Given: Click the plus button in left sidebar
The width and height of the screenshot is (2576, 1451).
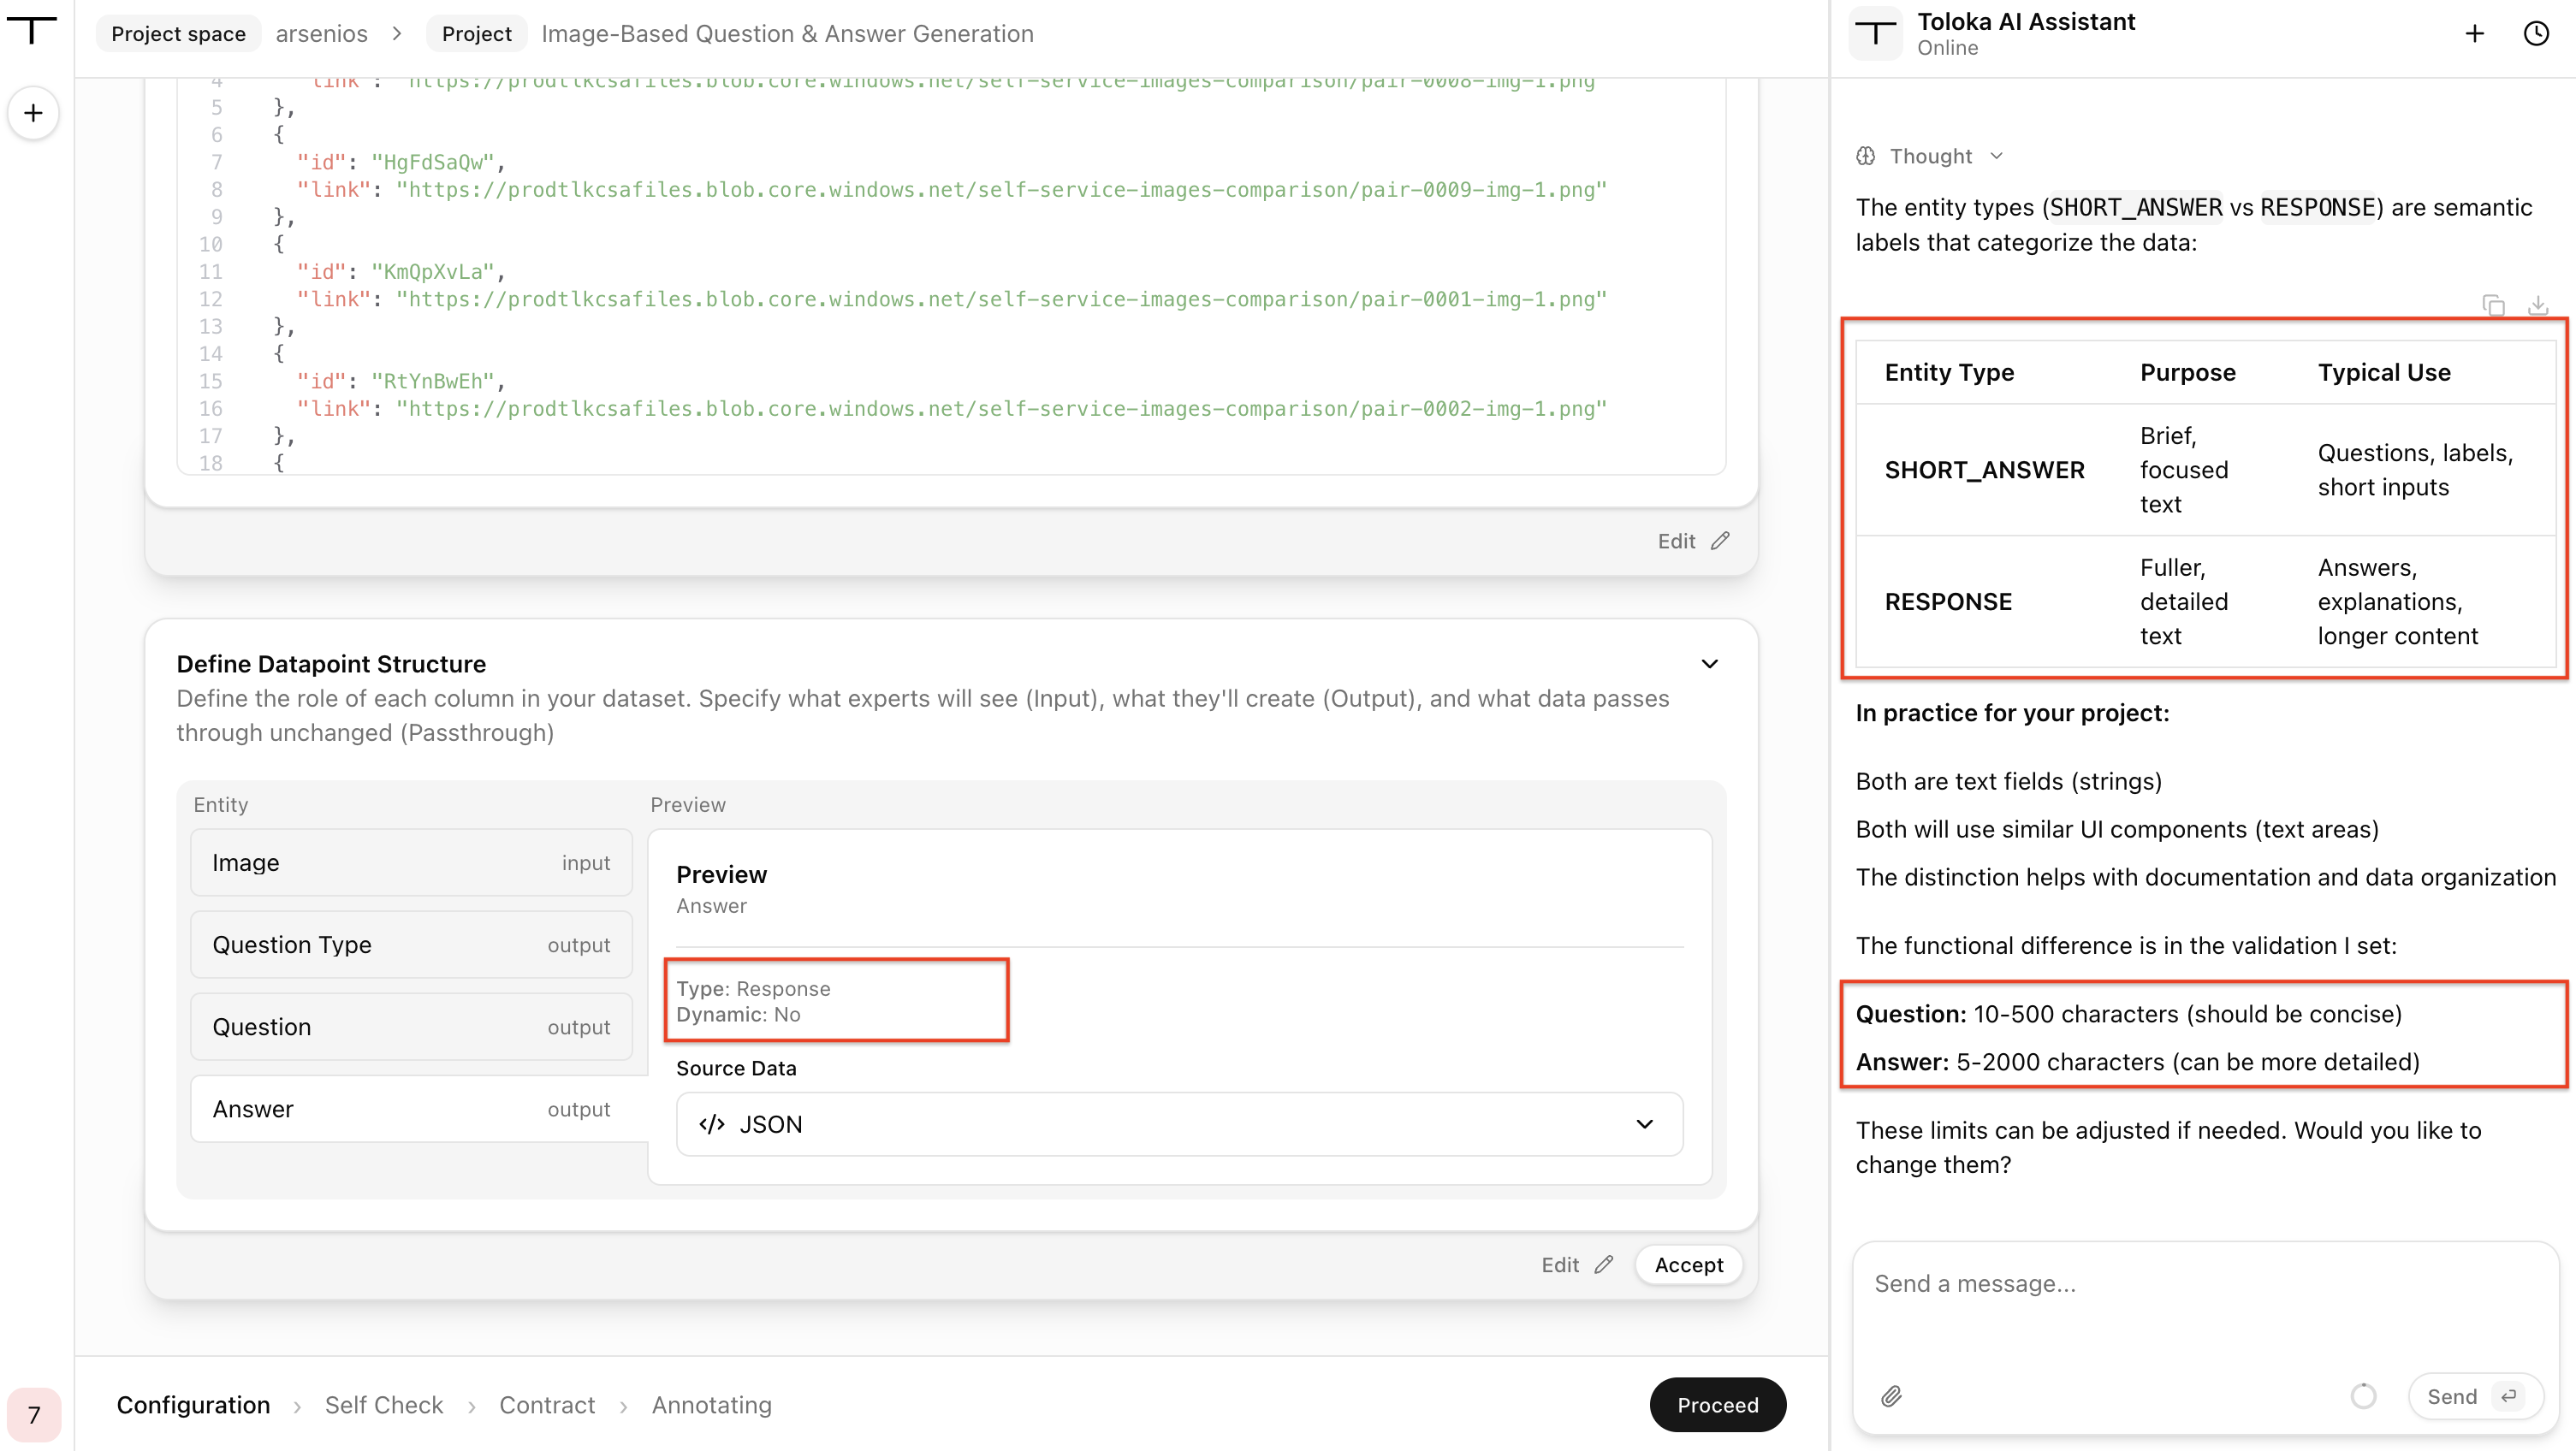Looking at the screenshot, I should pos(33,113).
